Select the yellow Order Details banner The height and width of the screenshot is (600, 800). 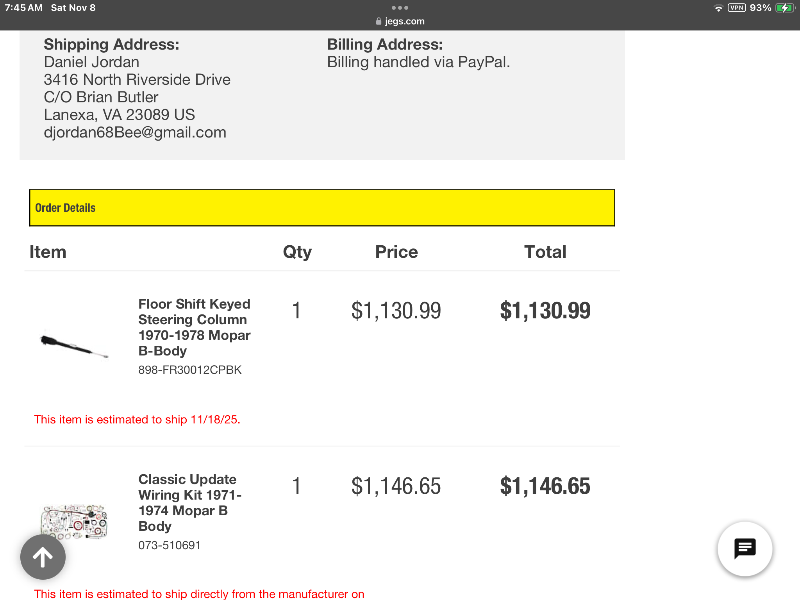(x=321, y=208)
